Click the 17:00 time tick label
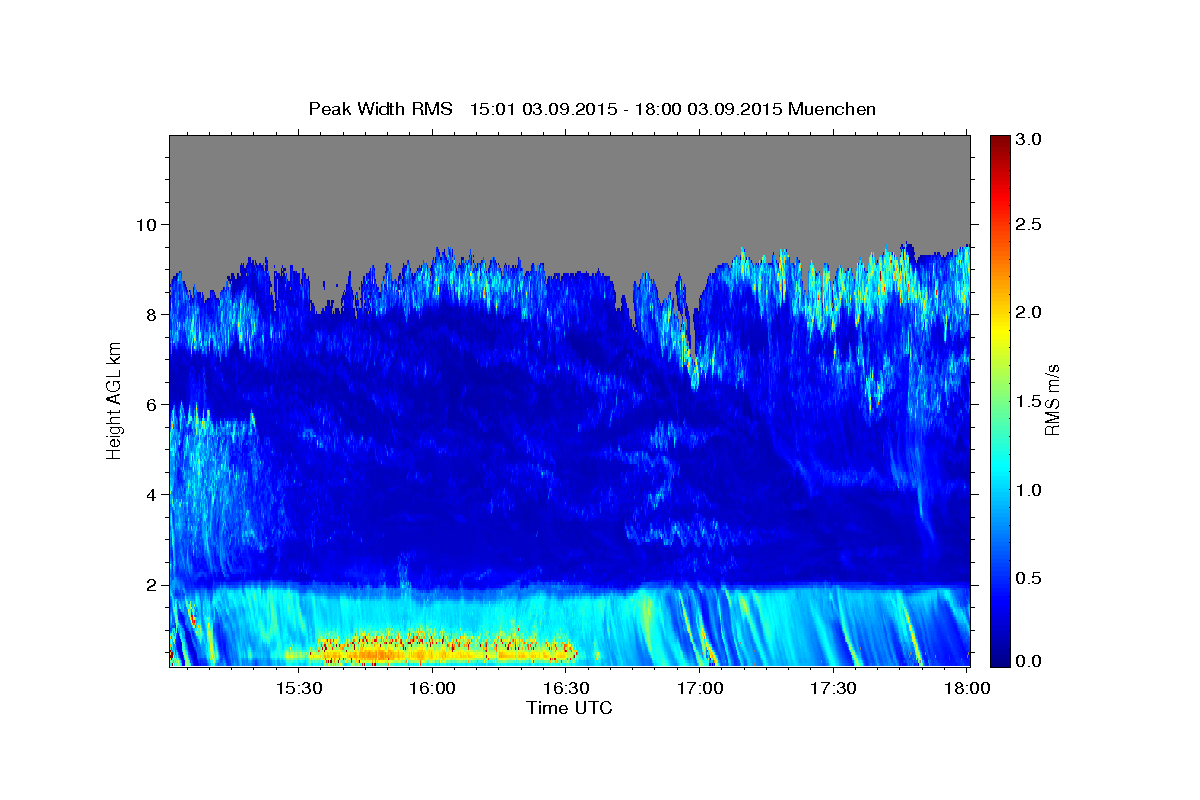 click(700, 688)
